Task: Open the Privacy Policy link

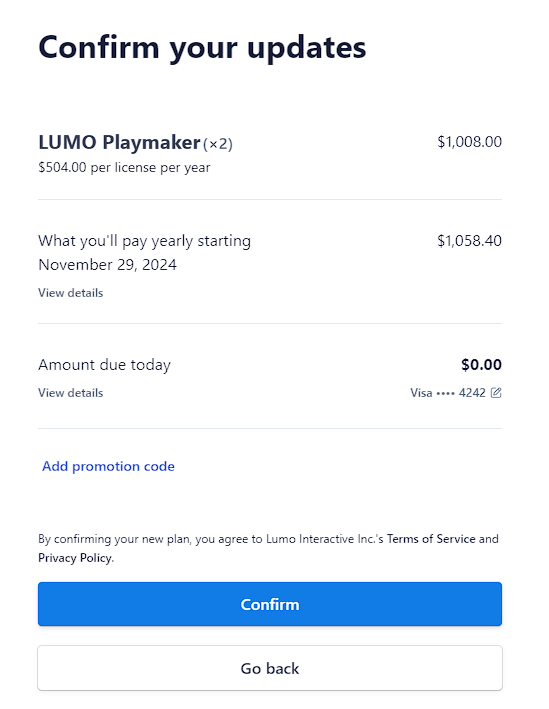Action: coord(75,558)
